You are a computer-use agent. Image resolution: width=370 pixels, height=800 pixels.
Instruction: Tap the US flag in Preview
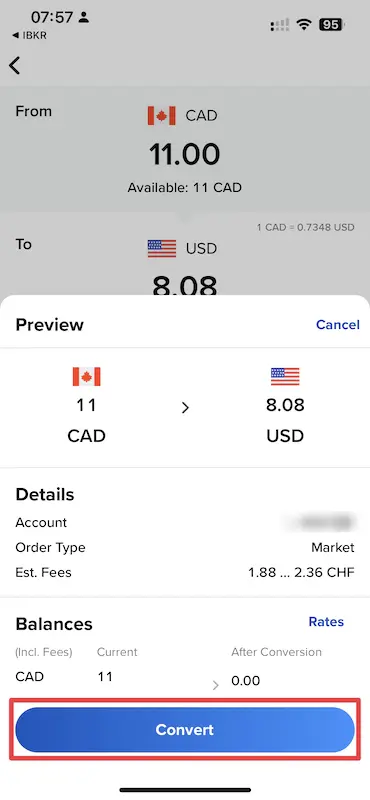point(285,377)
